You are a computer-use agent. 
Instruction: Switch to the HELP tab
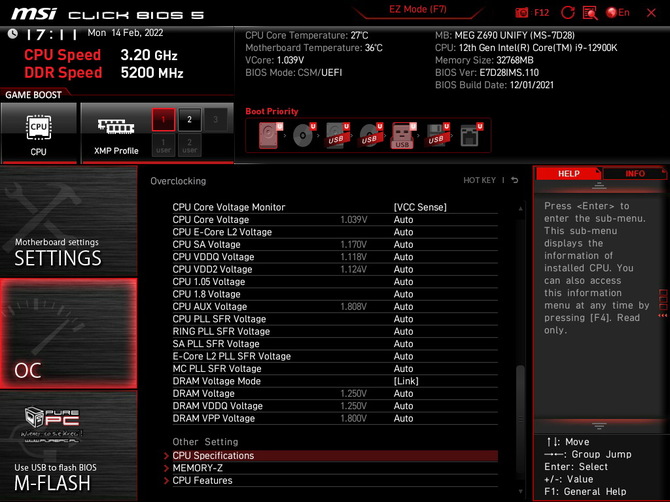568,173
